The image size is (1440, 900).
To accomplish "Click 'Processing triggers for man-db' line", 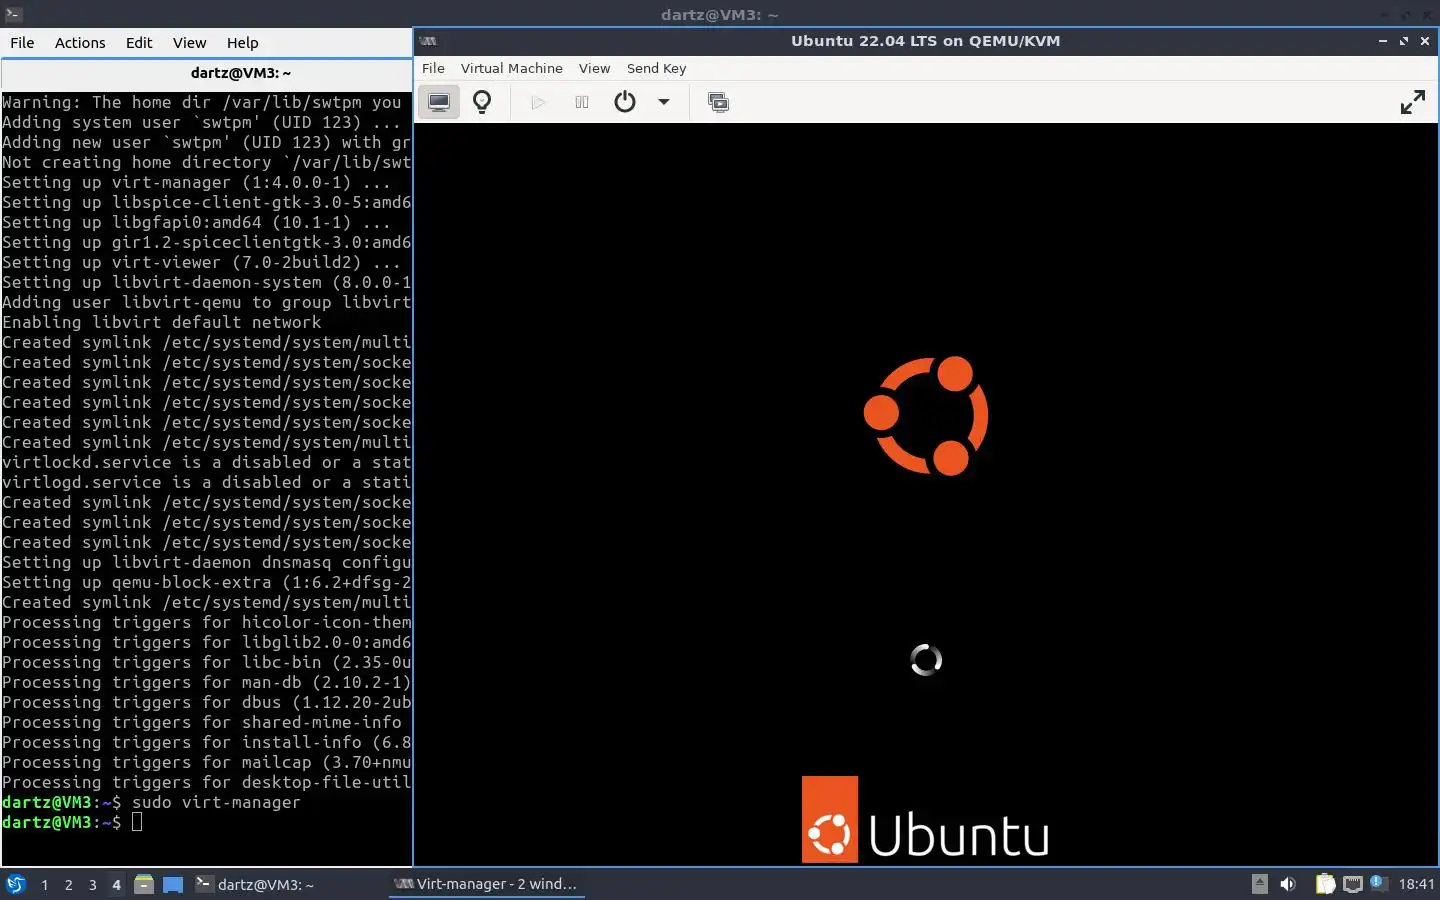I will pos(206,682).
